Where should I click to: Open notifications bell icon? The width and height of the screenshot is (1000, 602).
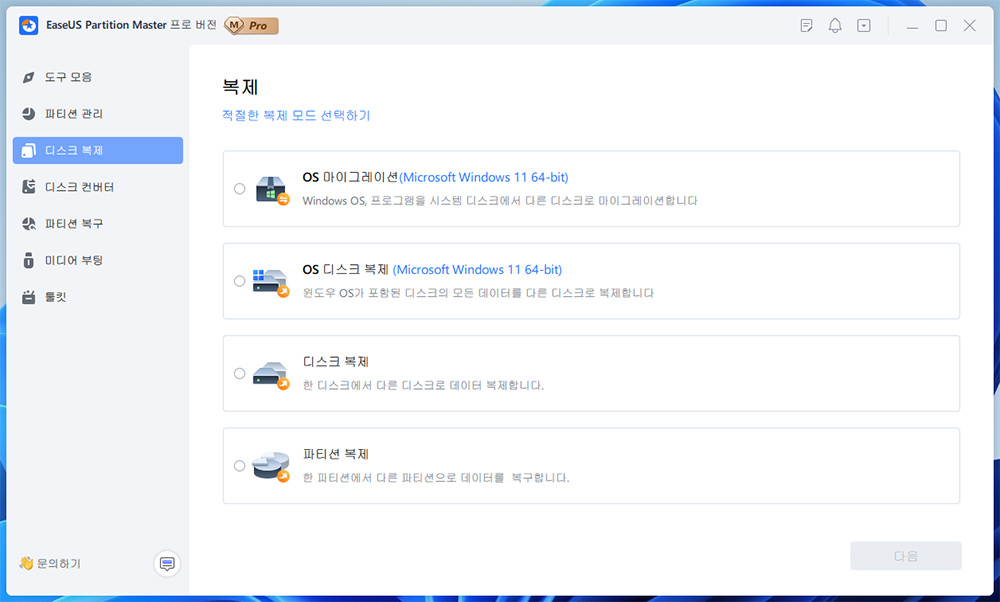click(x=835, y=26)
